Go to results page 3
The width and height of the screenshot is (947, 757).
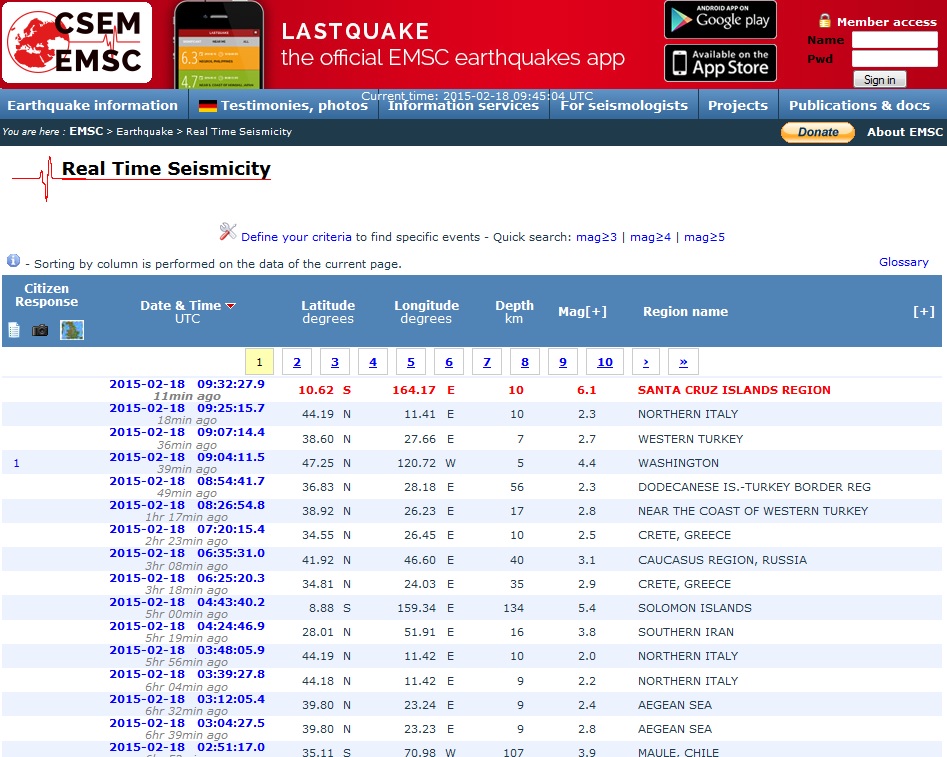point(335,362)
